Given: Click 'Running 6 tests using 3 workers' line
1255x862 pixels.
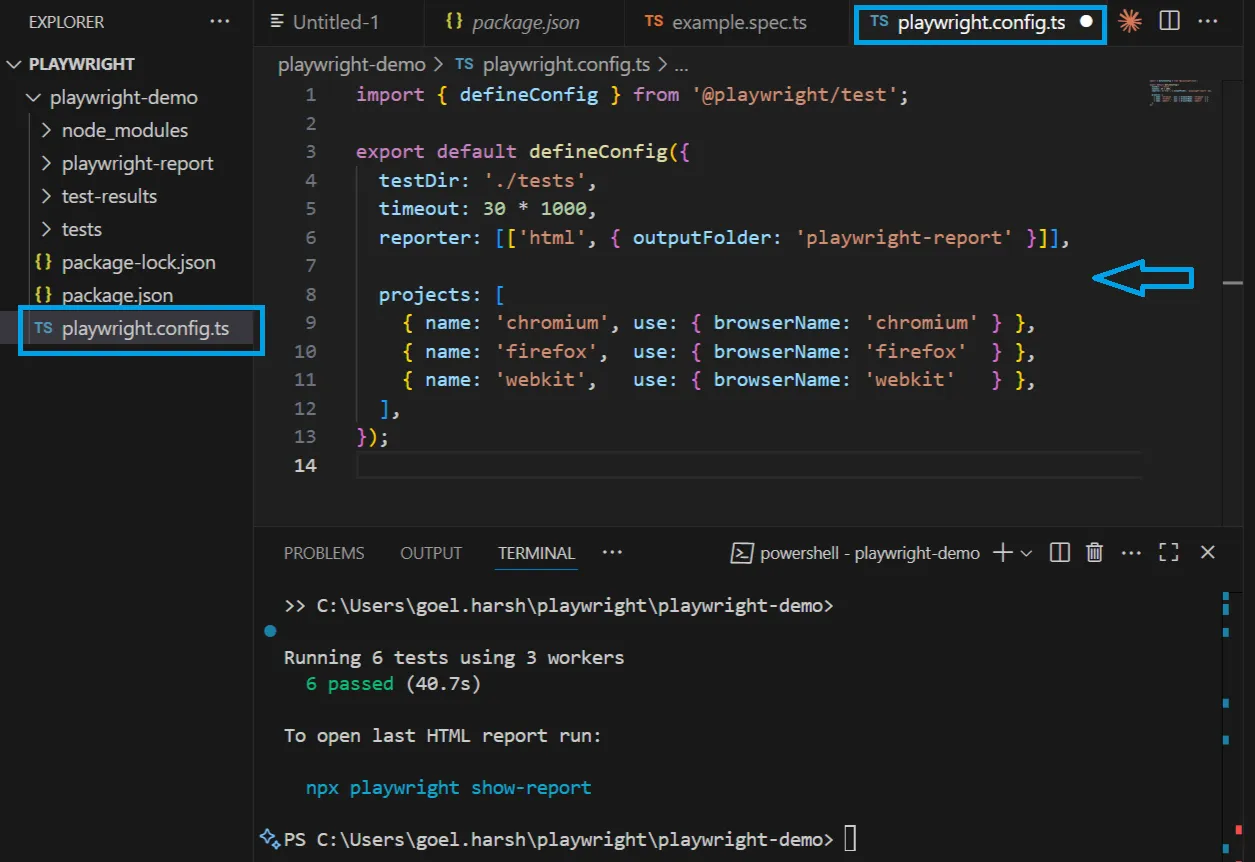Looking at the screenshot, I should click(454, 657).
